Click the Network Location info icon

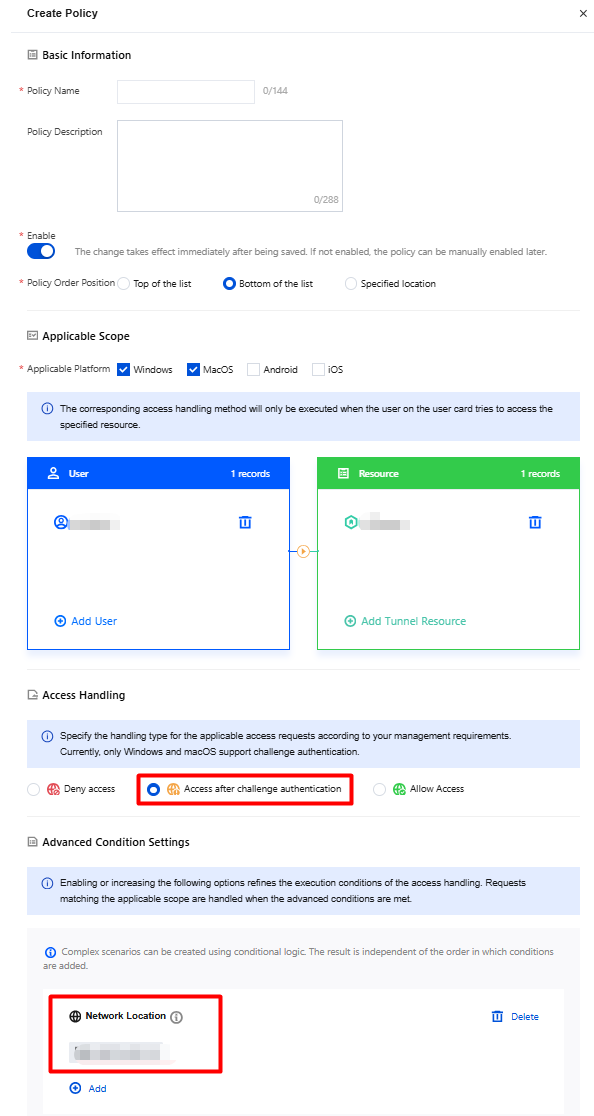(x=177, y=1017)
